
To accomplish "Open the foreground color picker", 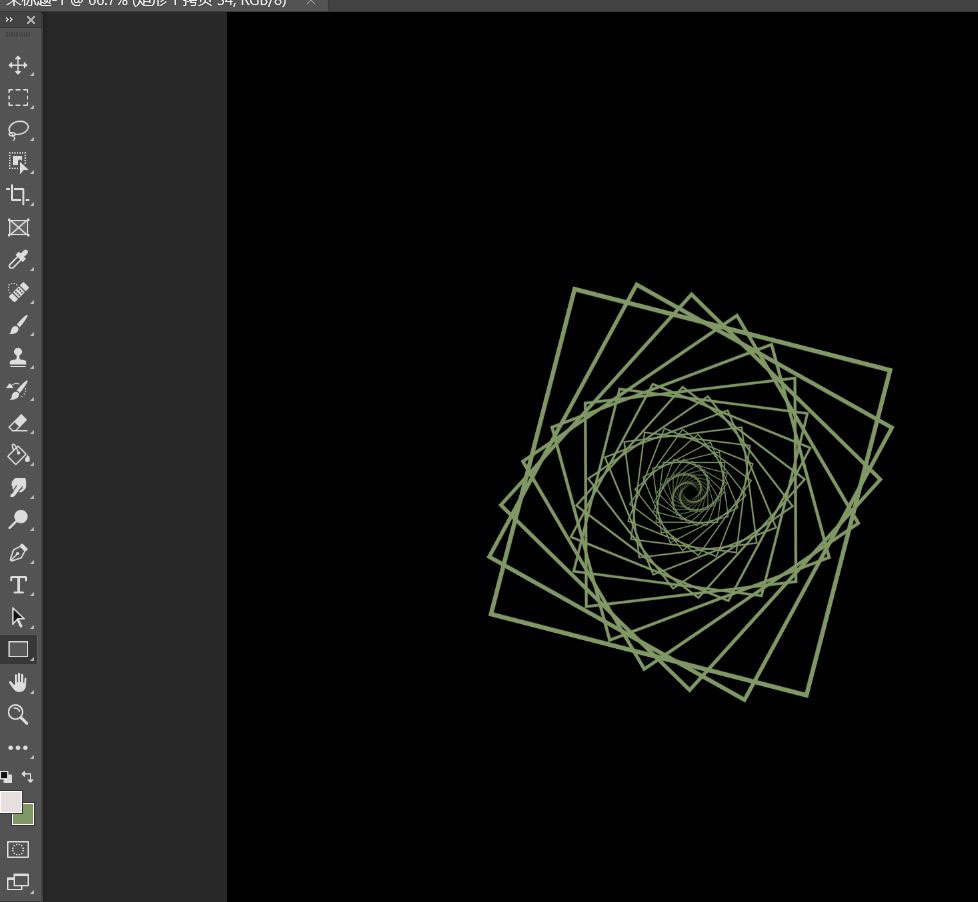I will click(x=11, y=802).
